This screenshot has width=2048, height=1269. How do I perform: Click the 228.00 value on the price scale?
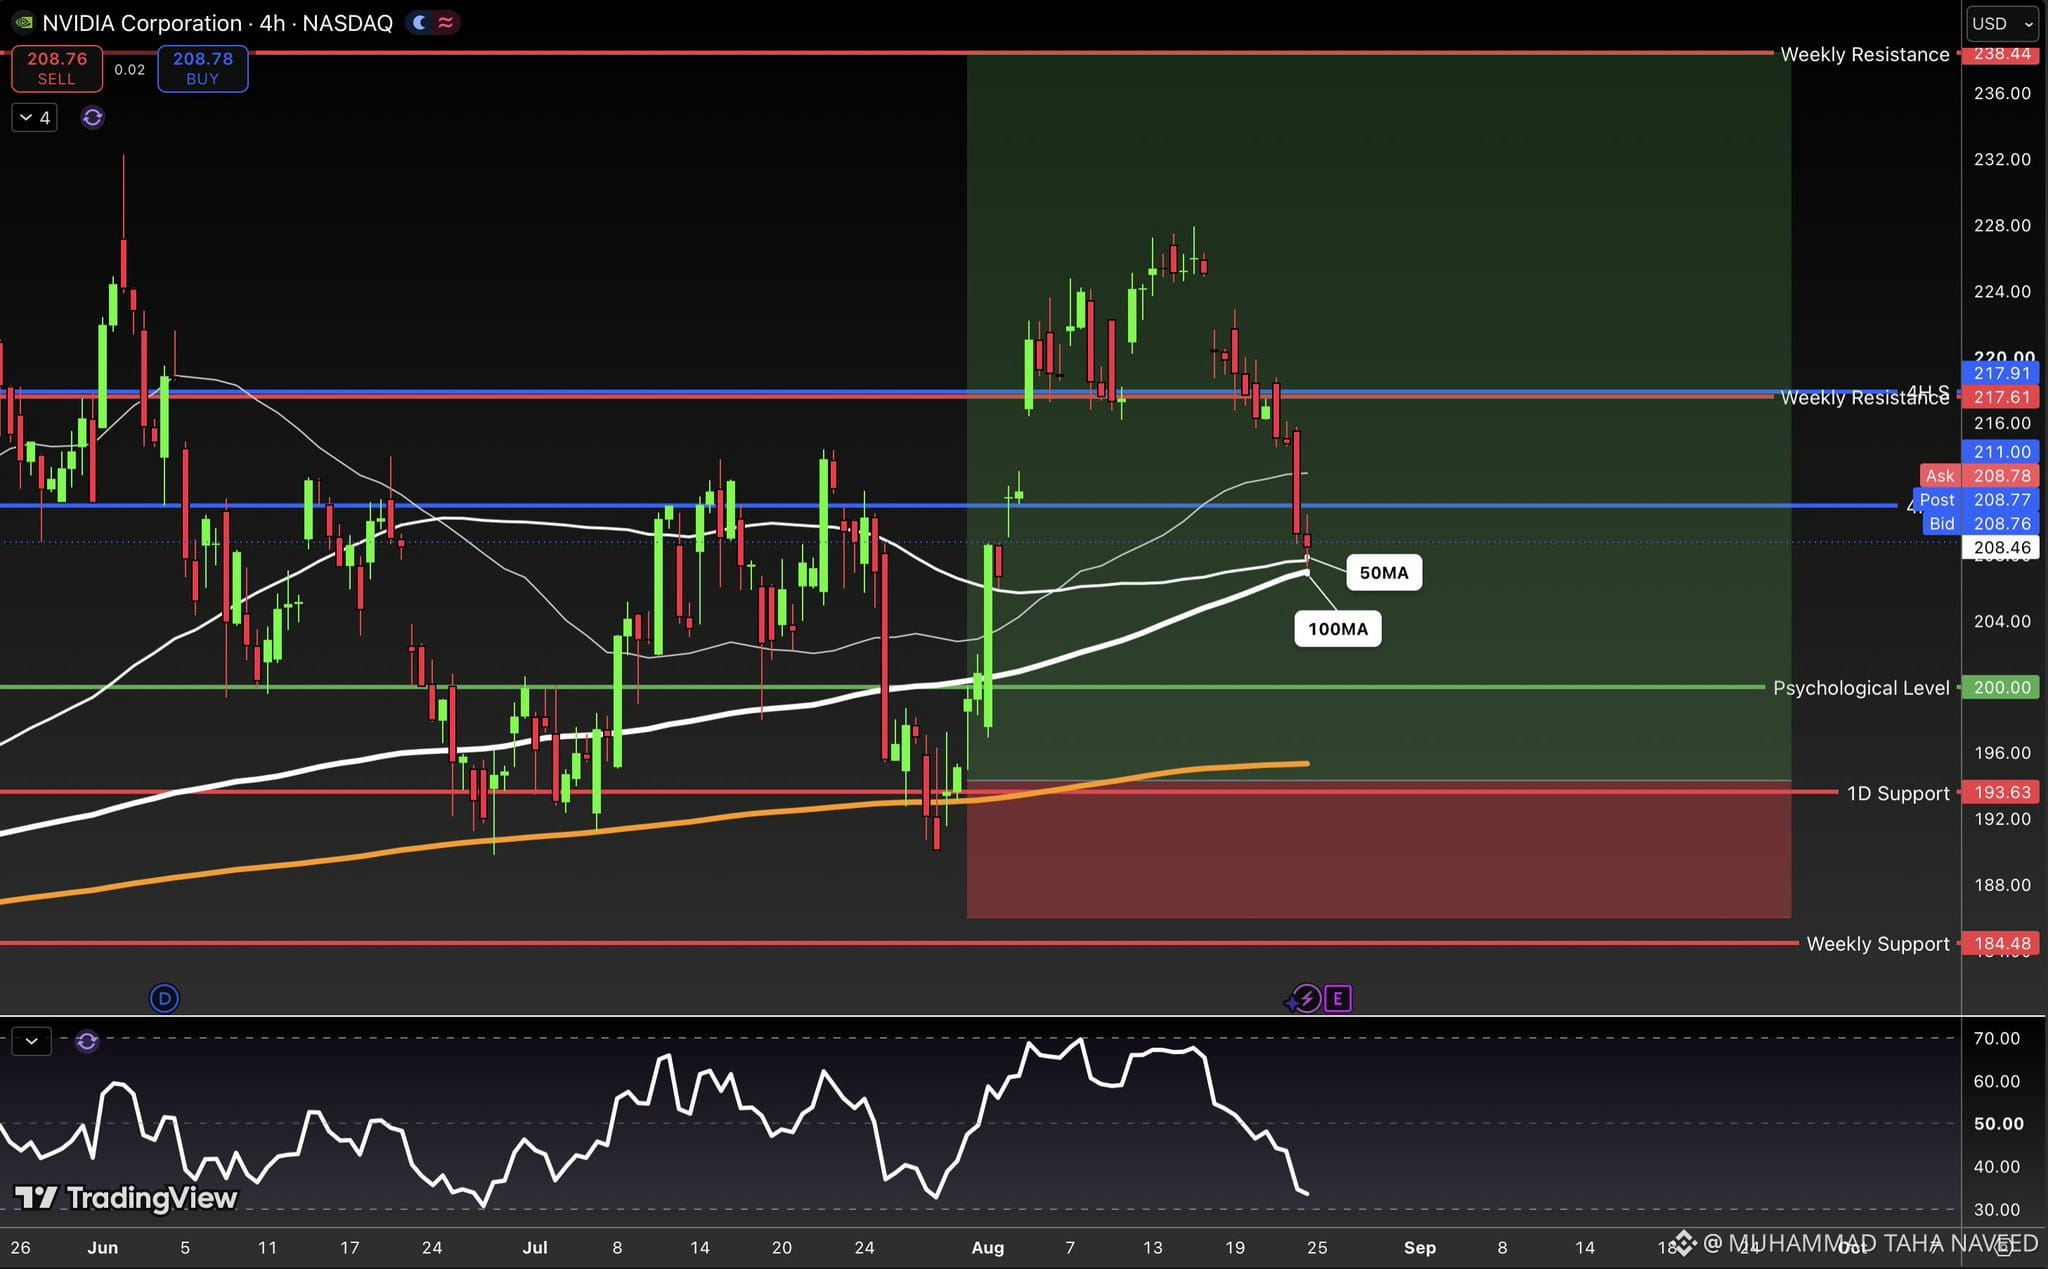click(2002, 225)
